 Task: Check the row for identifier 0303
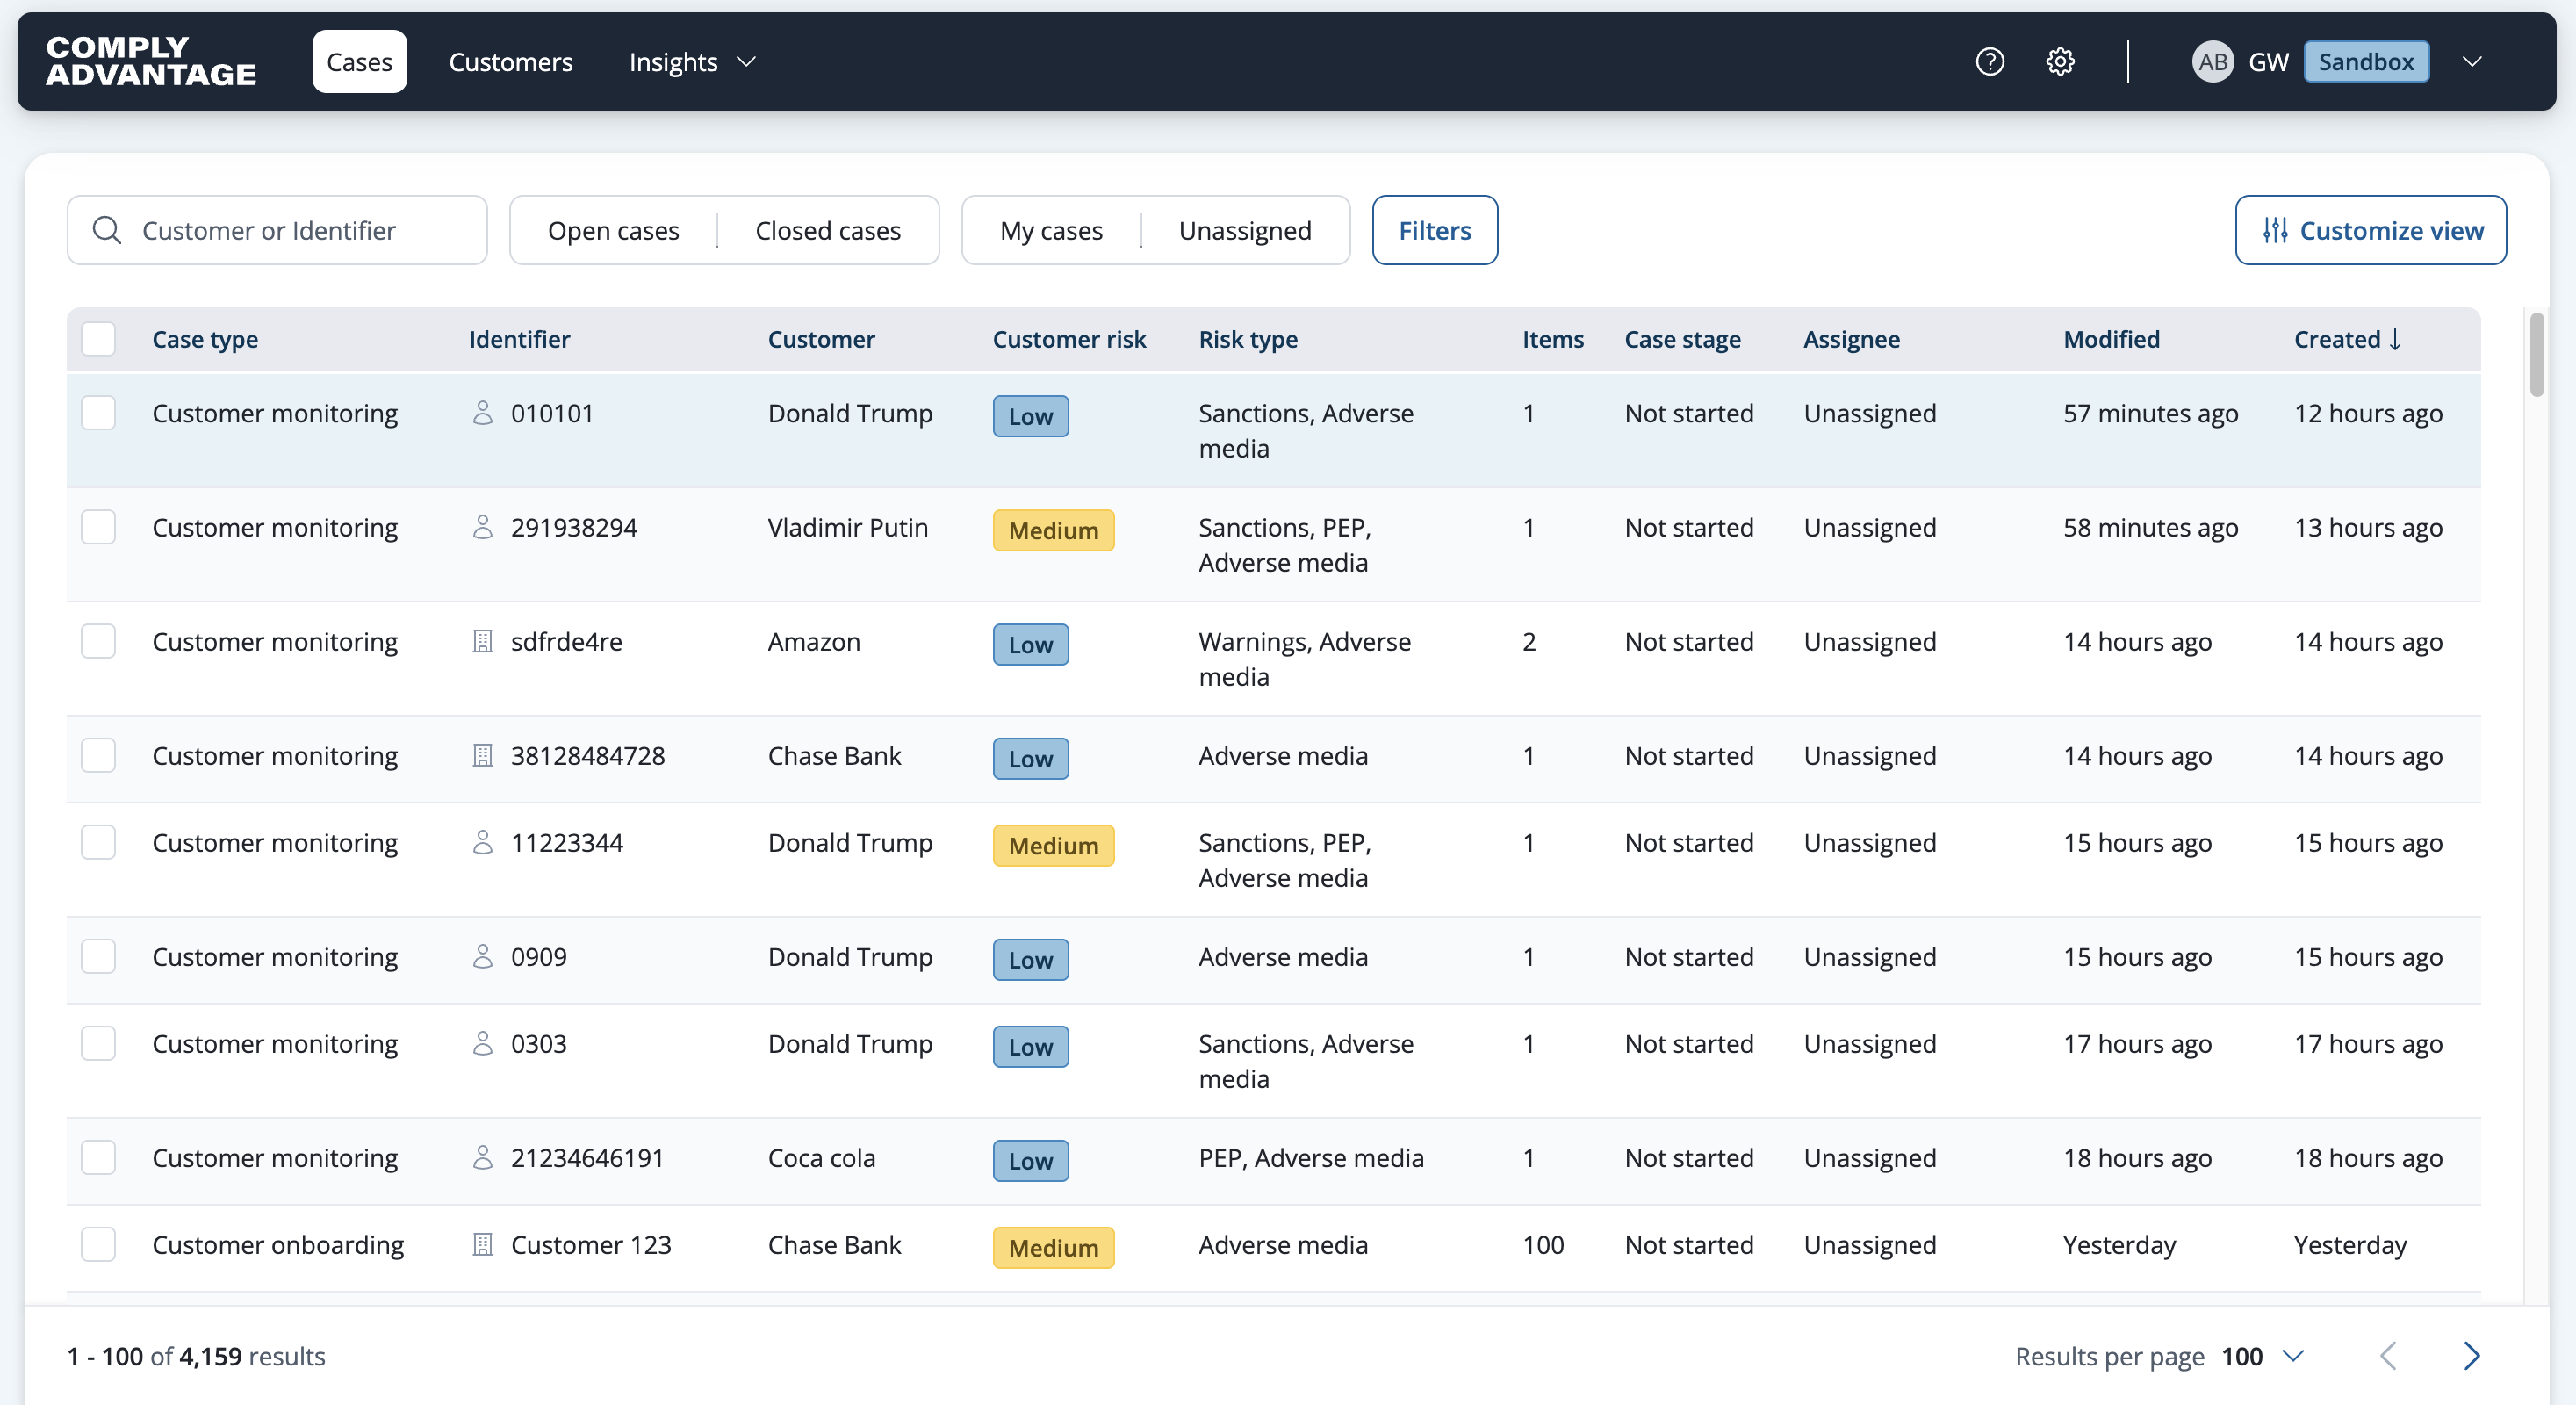pyautogui.click(x=98, y=1043)
